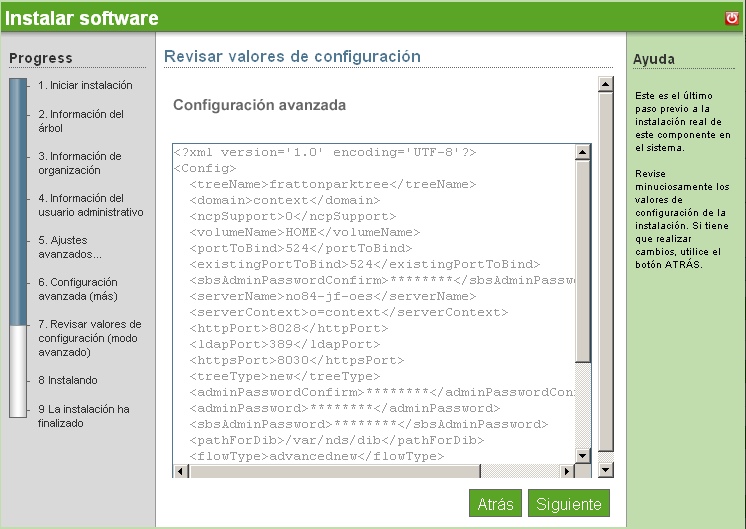This screenshot has width=746, height=529.
Task: Click the outer scrollbar down arrow
Action: click(x=606, y=470)
